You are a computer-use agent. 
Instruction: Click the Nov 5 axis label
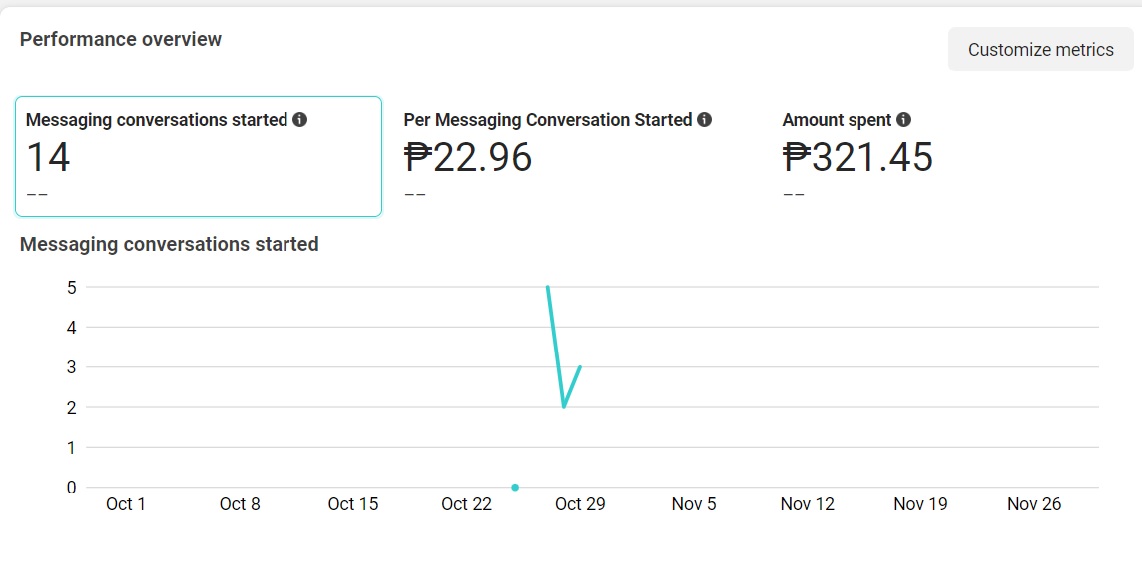(x=694, y=504)
